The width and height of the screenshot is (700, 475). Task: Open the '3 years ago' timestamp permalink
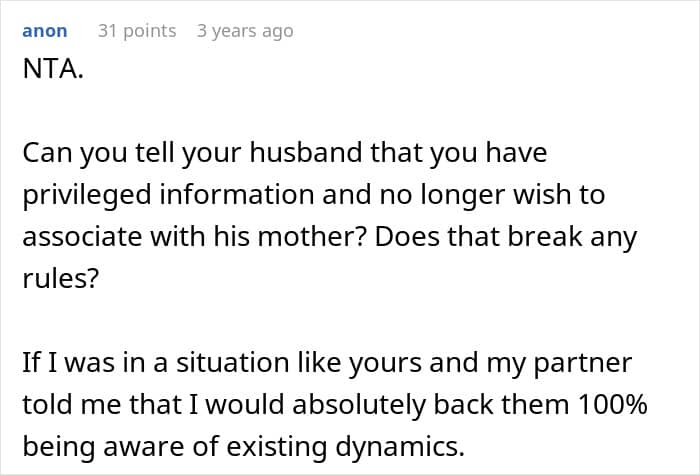[245, 31]
